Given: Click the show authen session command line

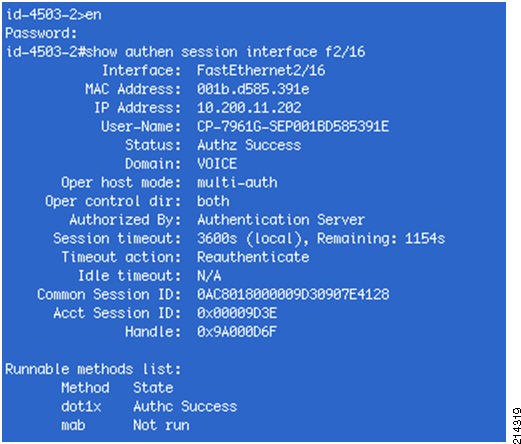Looking at the screenshot, I should pos(185,52).
